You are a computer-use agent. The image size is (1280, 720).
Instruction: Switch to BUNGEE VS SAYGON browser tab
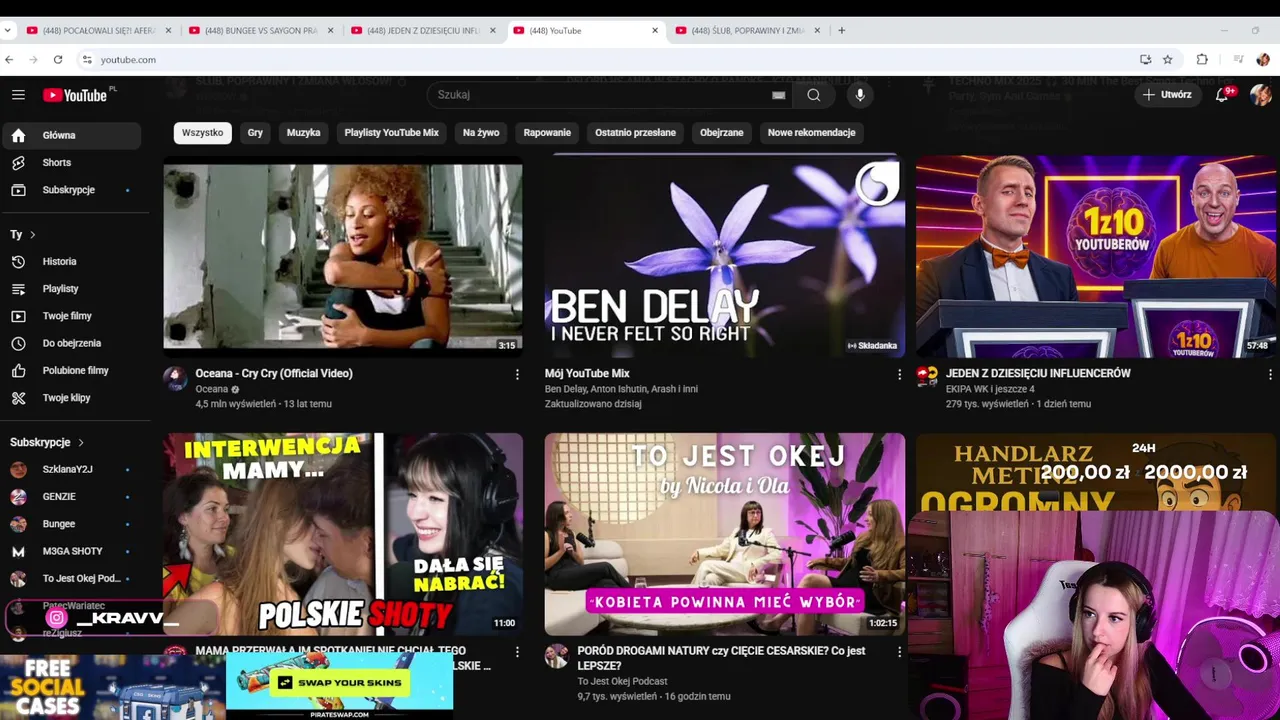click(260, 31)
